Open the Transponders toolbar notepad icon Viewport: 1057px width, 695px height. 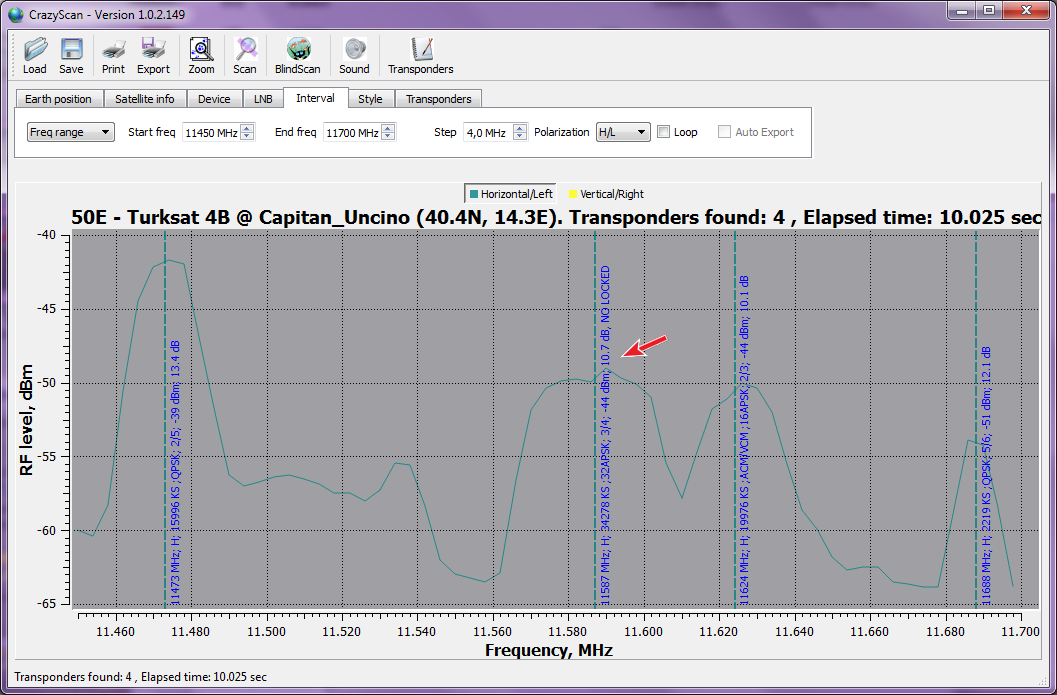coord(421,50)
